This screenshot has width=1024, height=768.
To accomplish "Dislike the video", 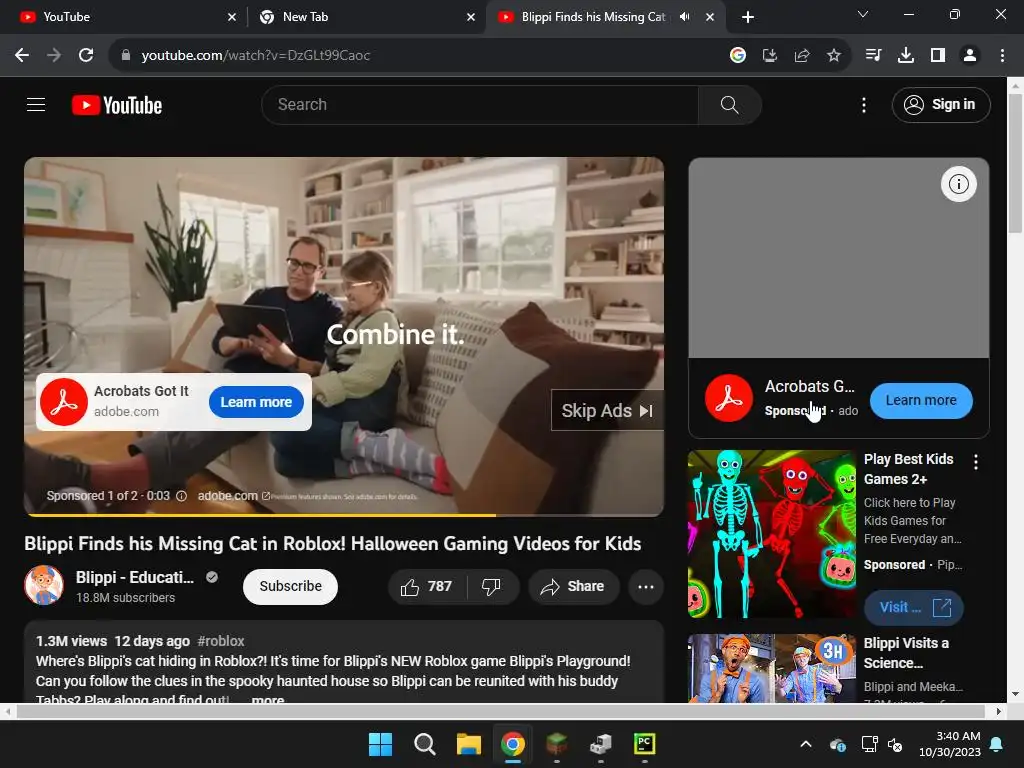I will tap(491, 586).
